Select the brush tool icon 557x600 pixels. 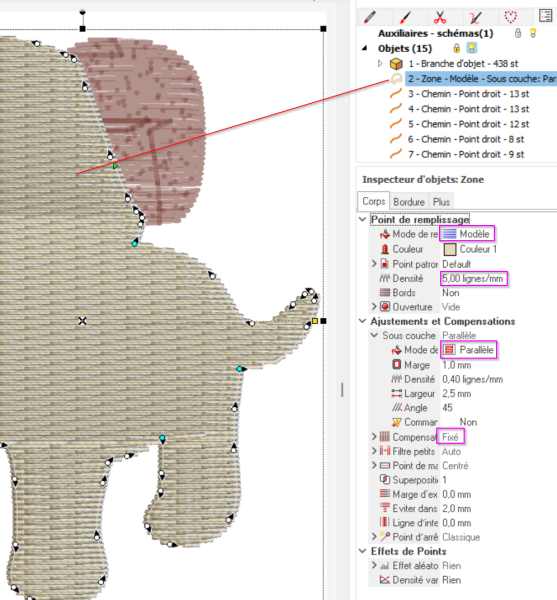[405, 17]
